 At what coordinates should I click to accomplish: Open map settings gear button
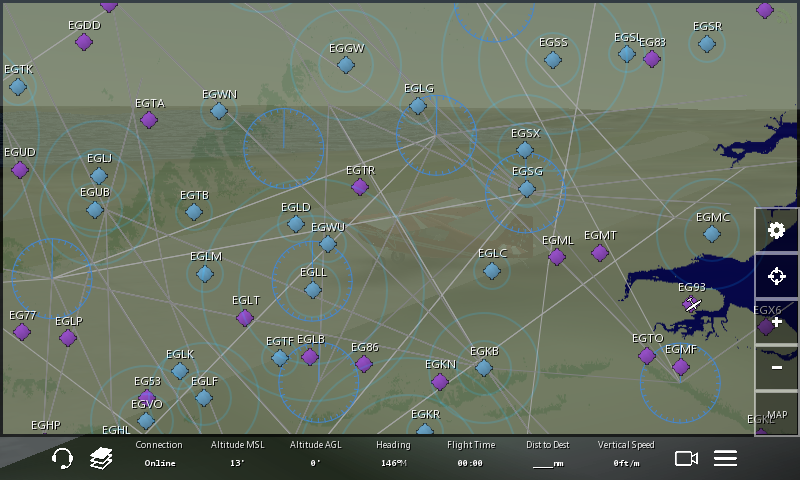777,230
